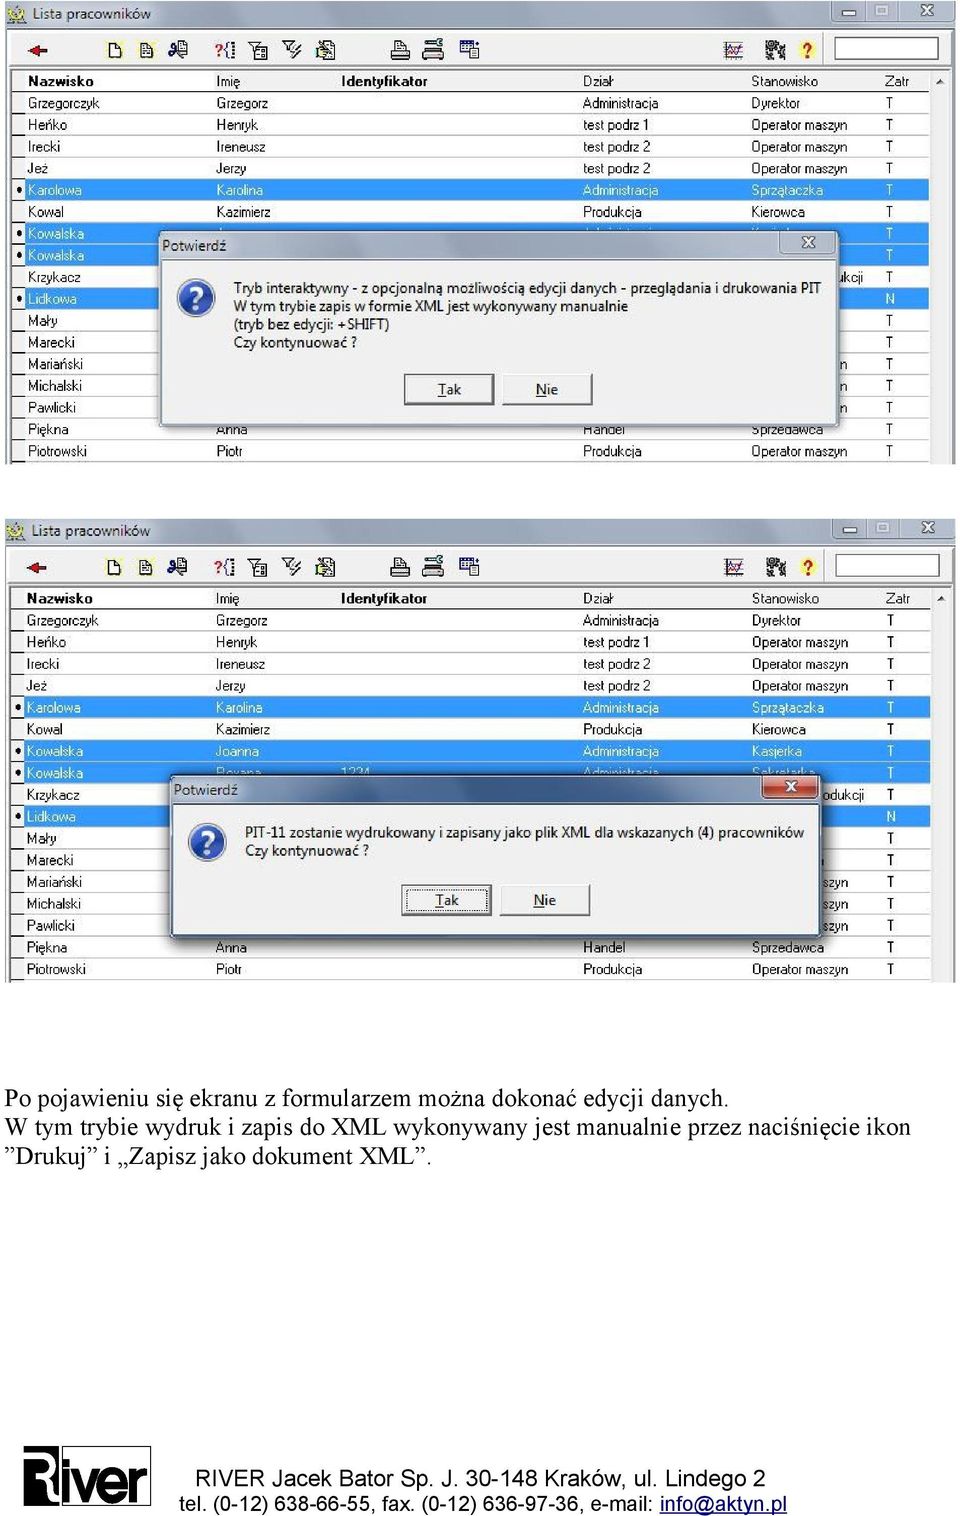Click first printer icon in first window toolbar

400,49
